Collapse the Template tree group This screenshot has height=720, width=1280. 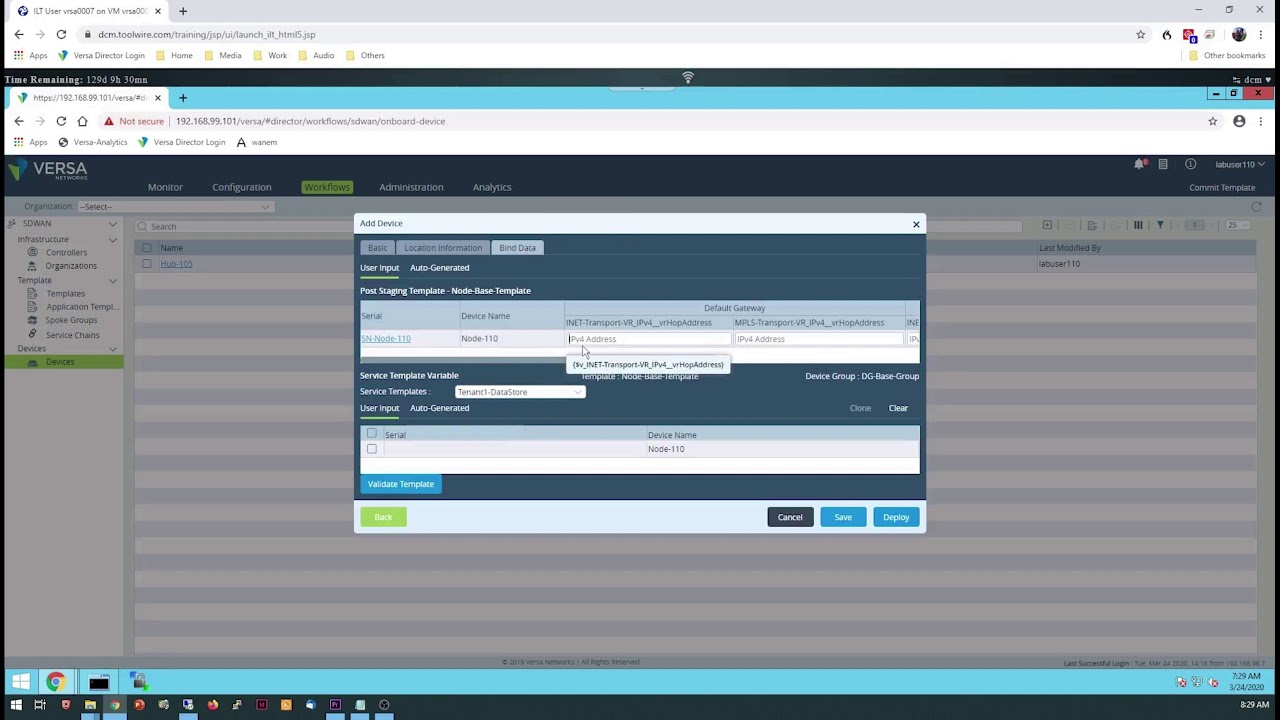pyautogui.click(x=113, y=281)
